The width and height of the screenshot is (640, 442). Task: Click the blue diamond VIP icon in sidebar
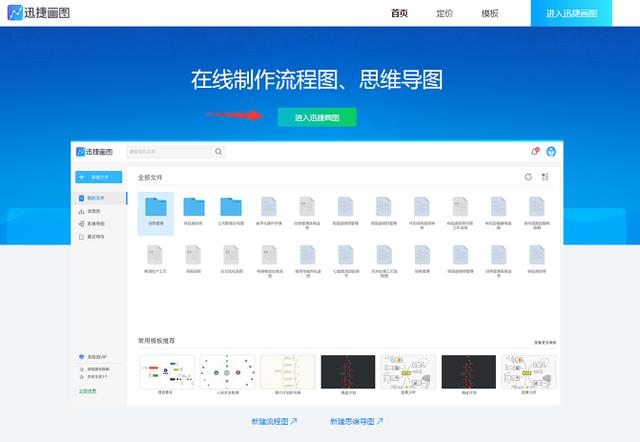click(81, 357)
